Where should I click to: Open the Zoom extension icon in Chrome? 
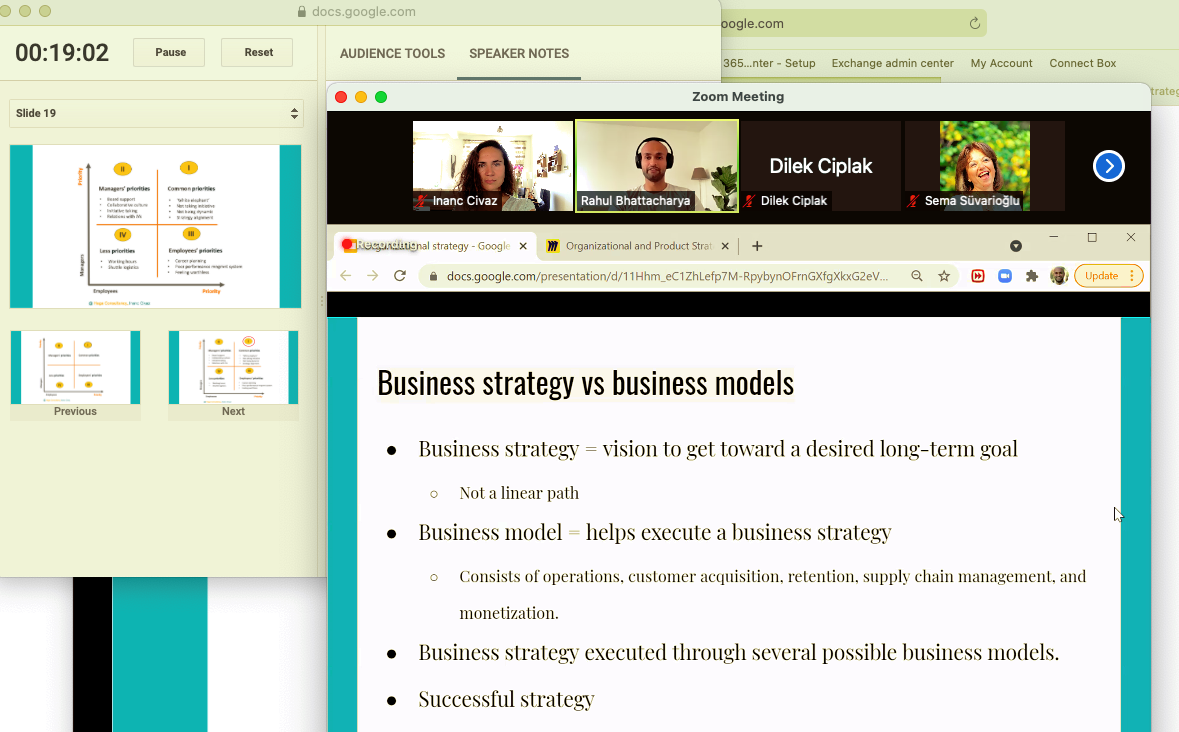(x=1005, y=276)
